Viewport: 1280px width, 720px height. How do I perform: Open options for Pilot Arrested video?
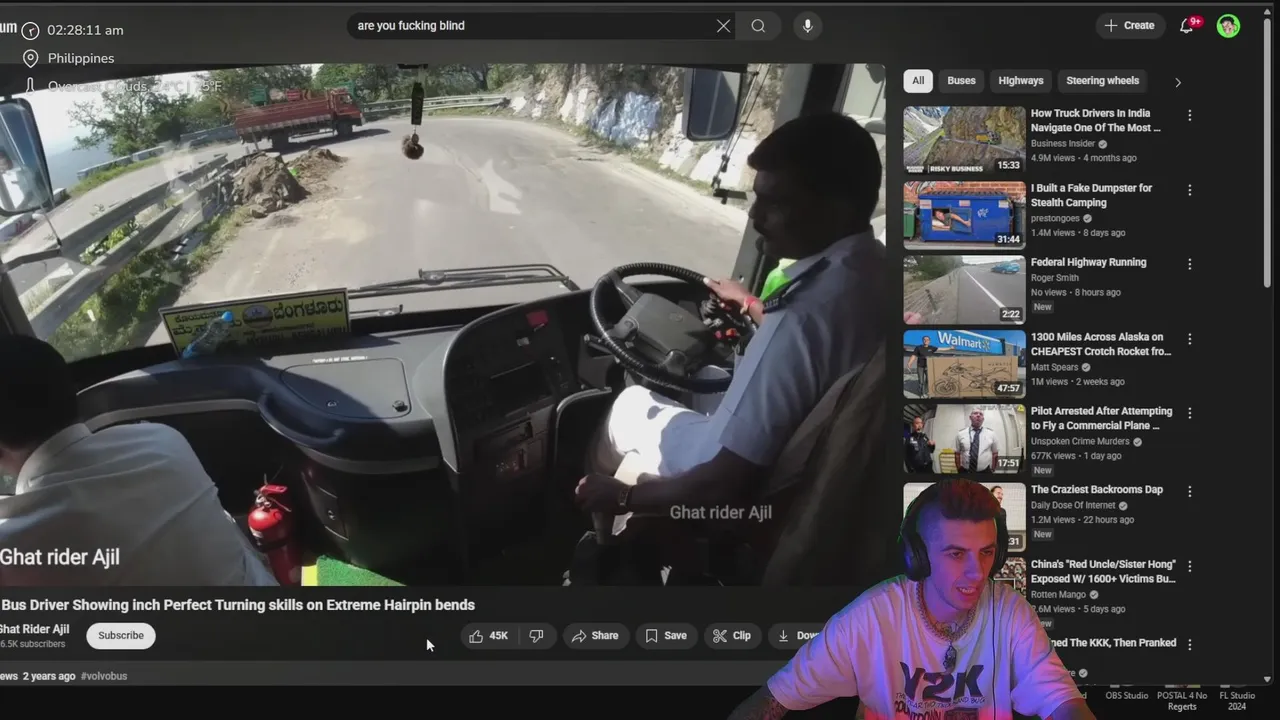(x=1189, y=413)
